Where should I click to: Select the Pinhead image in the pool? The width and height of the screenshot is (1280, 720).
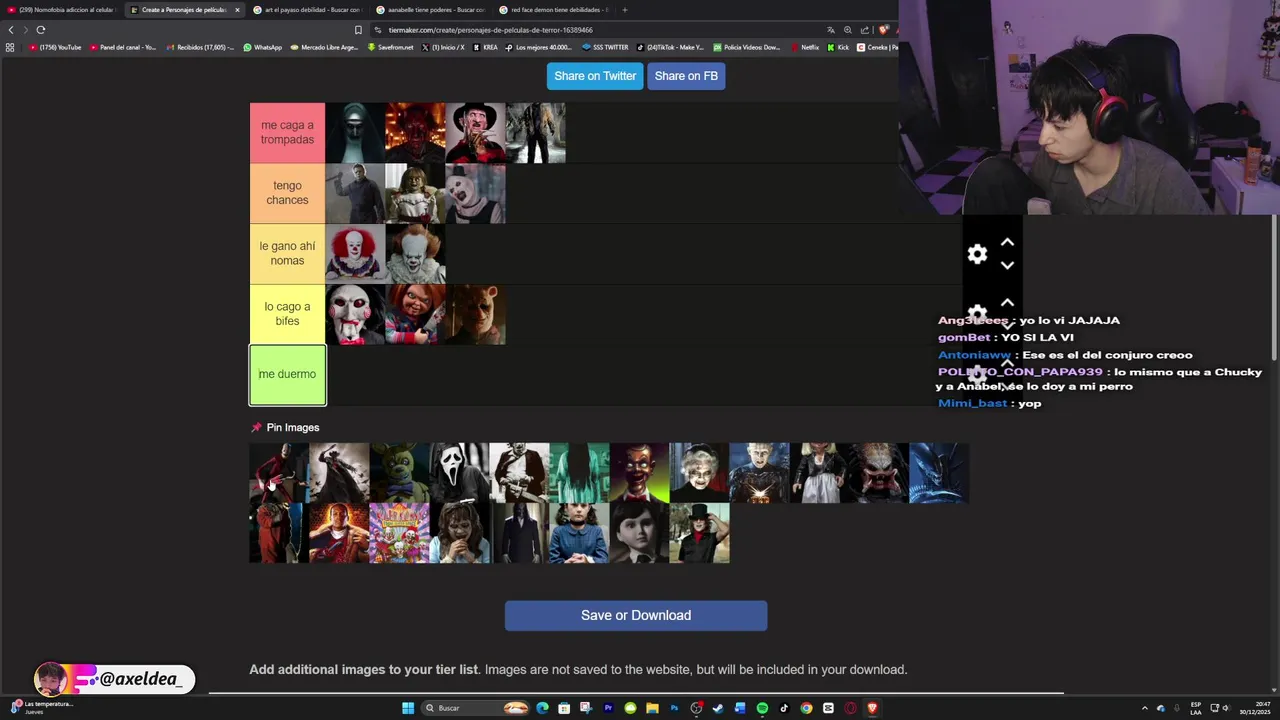[x=759, y=473]
